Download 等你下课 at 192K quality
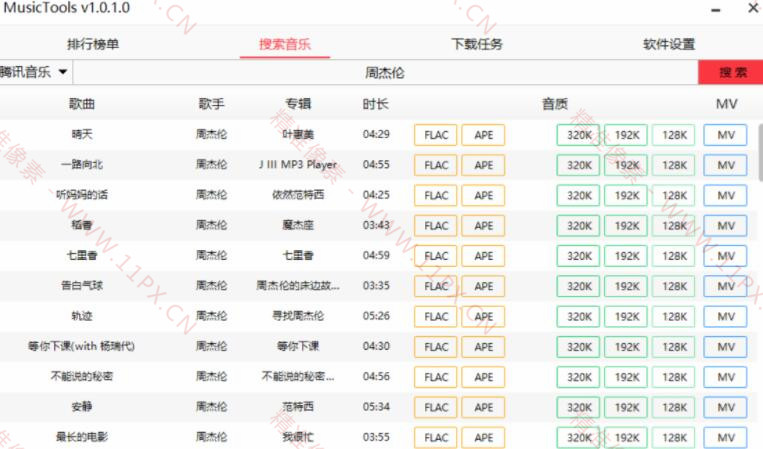 [x=626, y=347]
